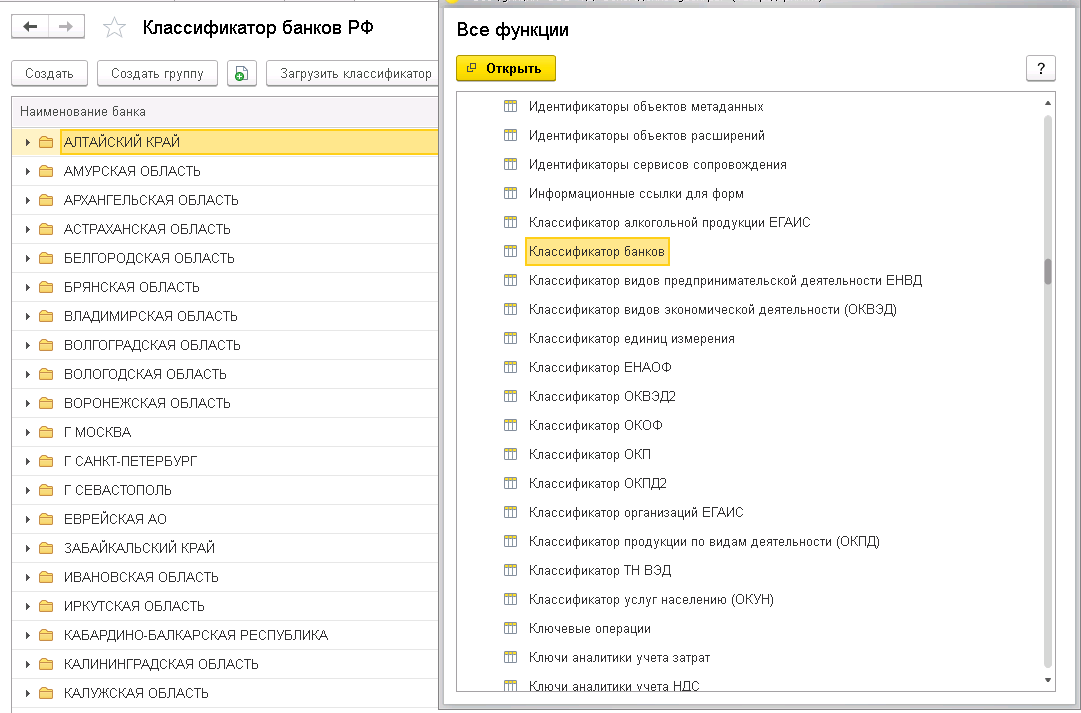The width and height of the screenshot is (1081, 713).
Task: Open help with the question mark button
Action: pos(1041,68)
